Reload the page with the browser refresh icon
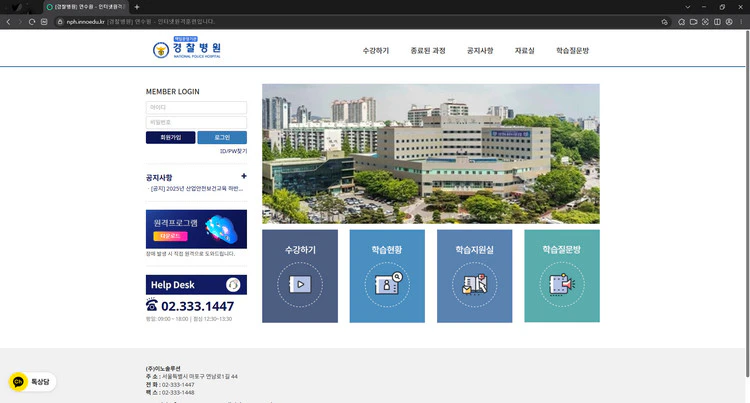 [32, 21]
